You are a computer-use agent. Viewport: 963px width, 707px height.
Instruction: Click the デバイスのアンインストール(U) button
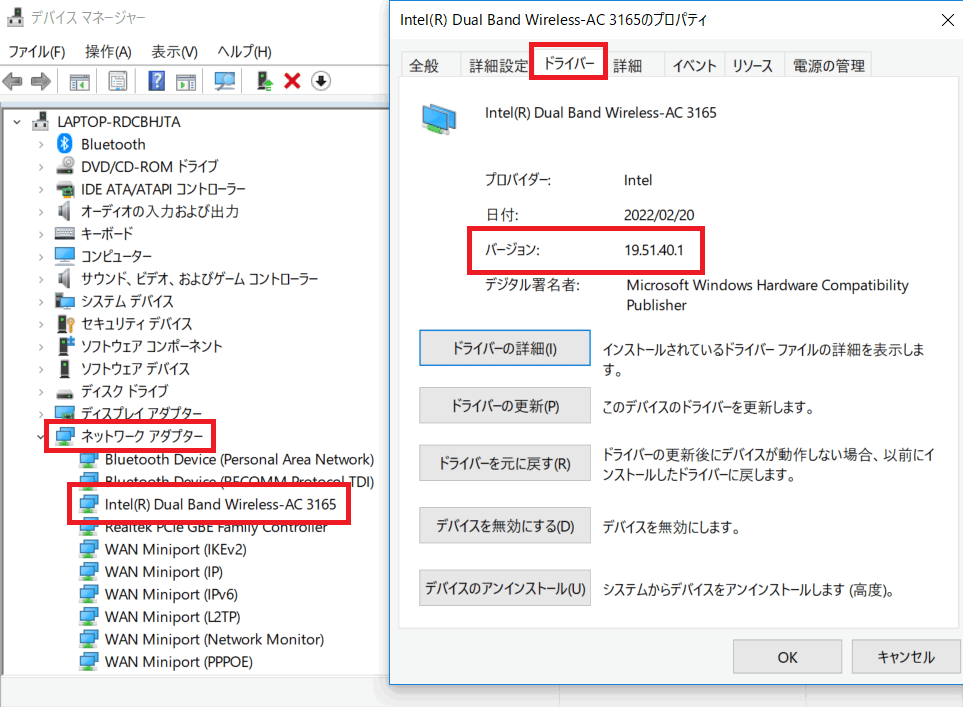pyautogui.click(x=505, y=588)
